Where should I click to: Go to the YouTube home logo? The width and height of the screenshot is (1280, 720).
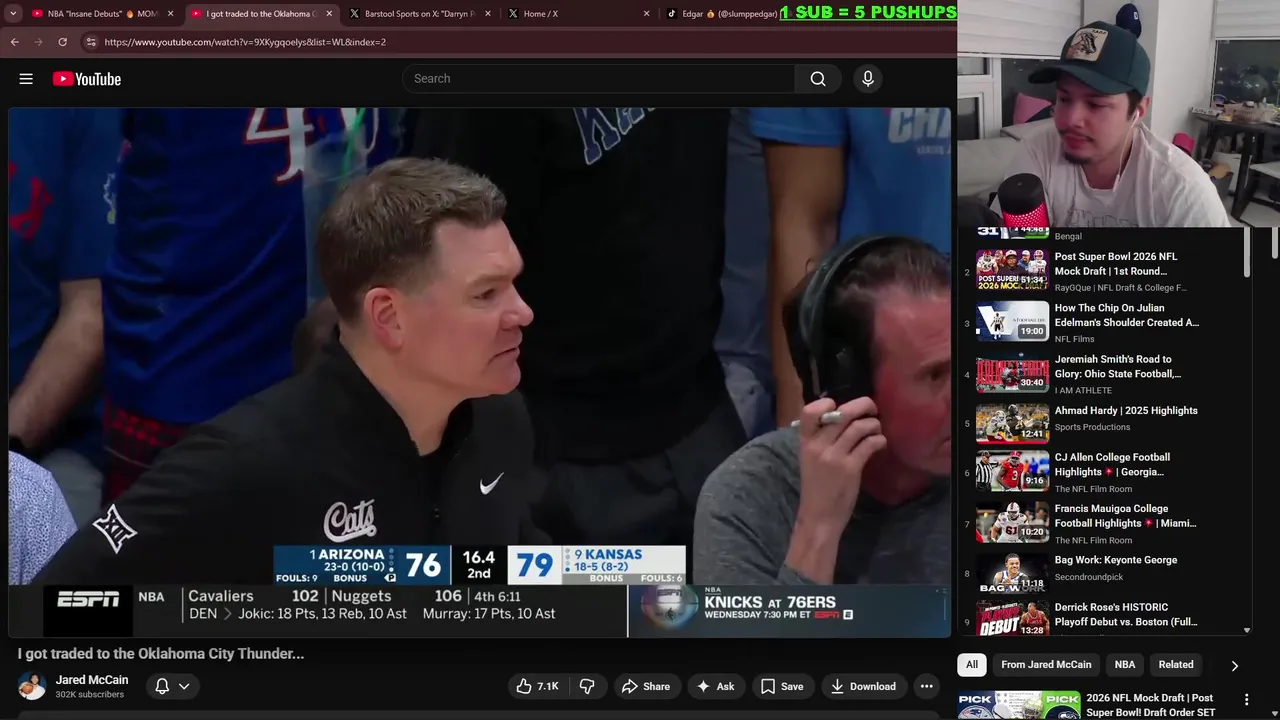87,79
